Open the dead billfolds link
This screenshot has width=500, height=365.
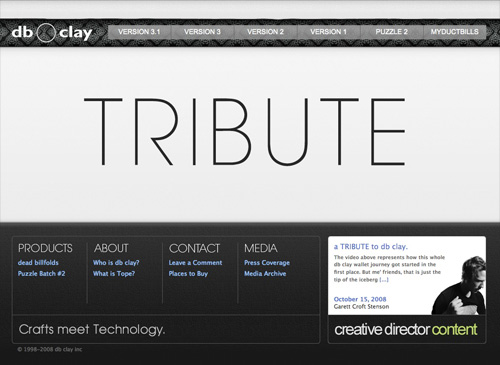click(x=38, y=263)
